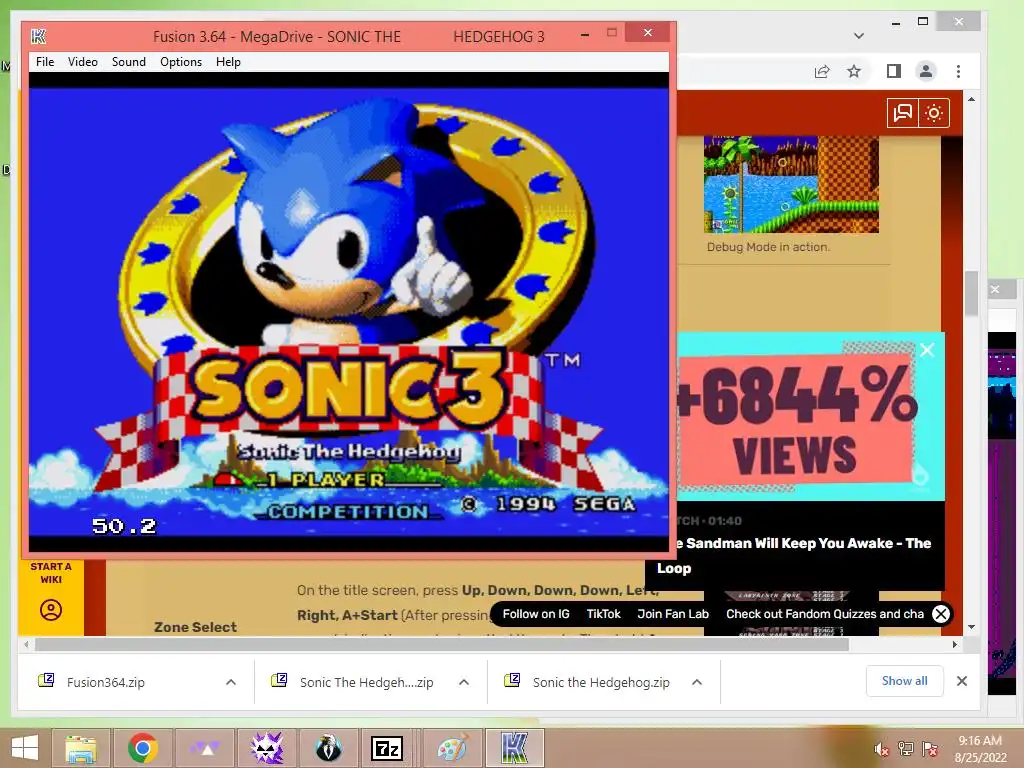The height and width of the screenshot is (768, 1024).
Task: Click COMPETITION on Sonic 3 title screen
Action: pos(347,512)
